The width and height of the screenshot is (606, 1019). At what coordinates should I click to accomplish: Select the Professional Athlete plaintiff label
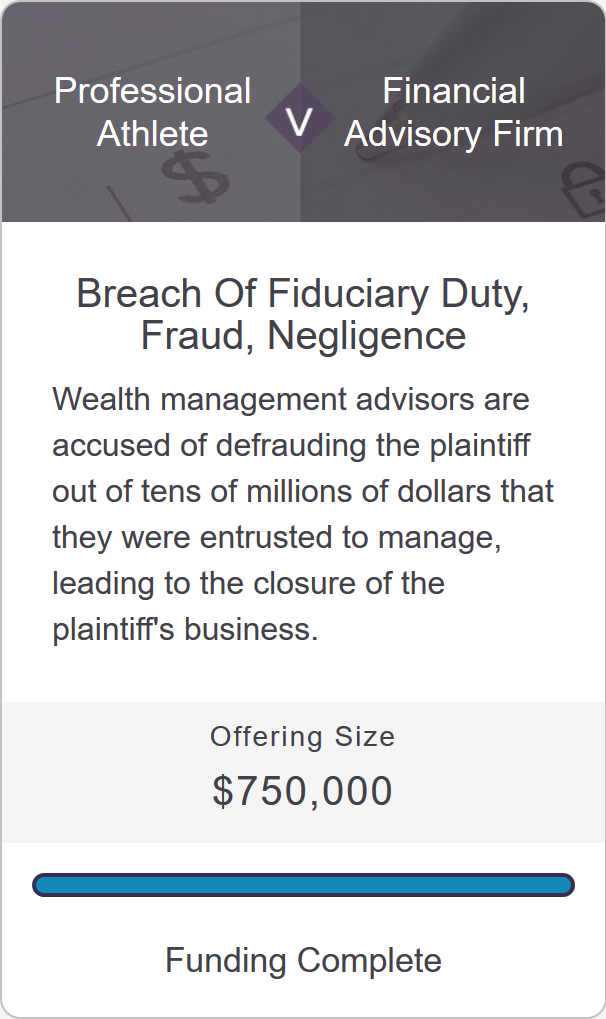click(x=153, y=112)
